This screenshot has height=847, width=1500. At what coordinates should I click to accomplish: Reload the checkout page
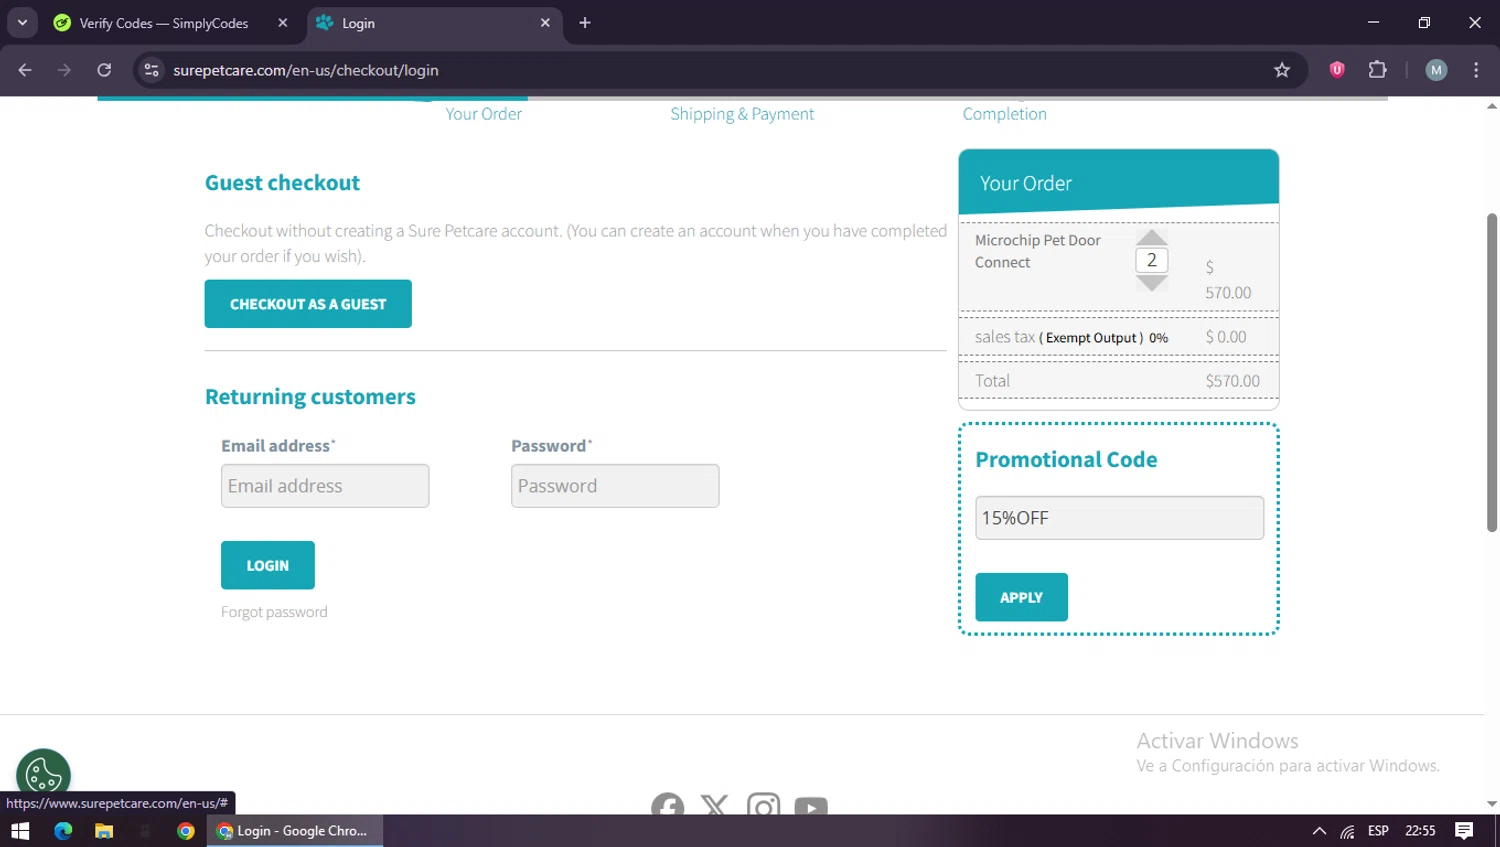tap(104, 70)
